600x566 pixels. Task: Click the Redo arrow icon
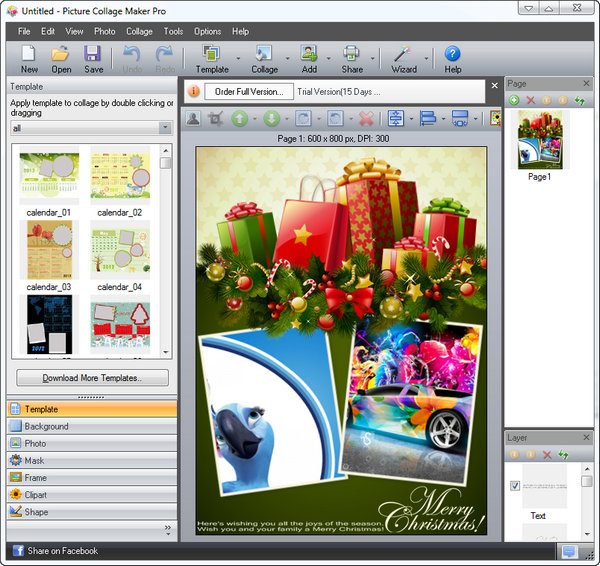165,54
